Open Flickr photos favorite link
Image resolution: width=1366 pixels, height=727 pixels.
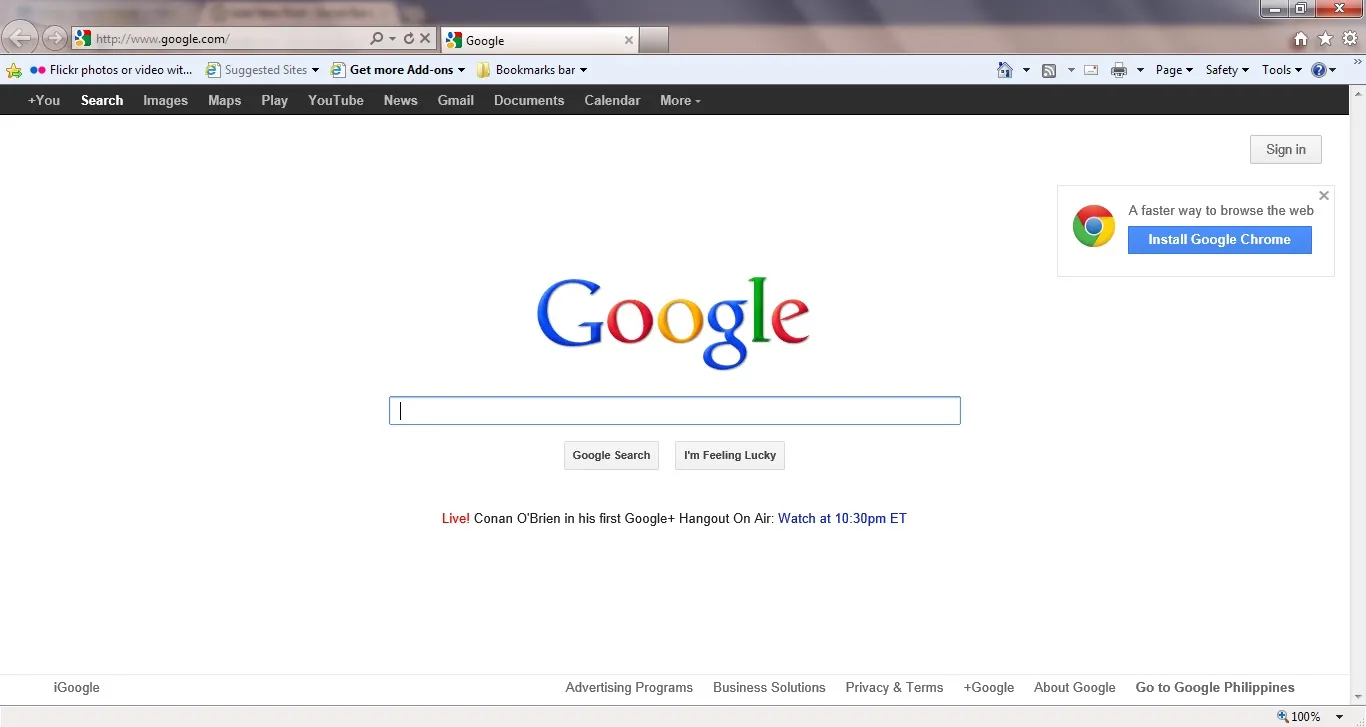click(x=111, y=70)
